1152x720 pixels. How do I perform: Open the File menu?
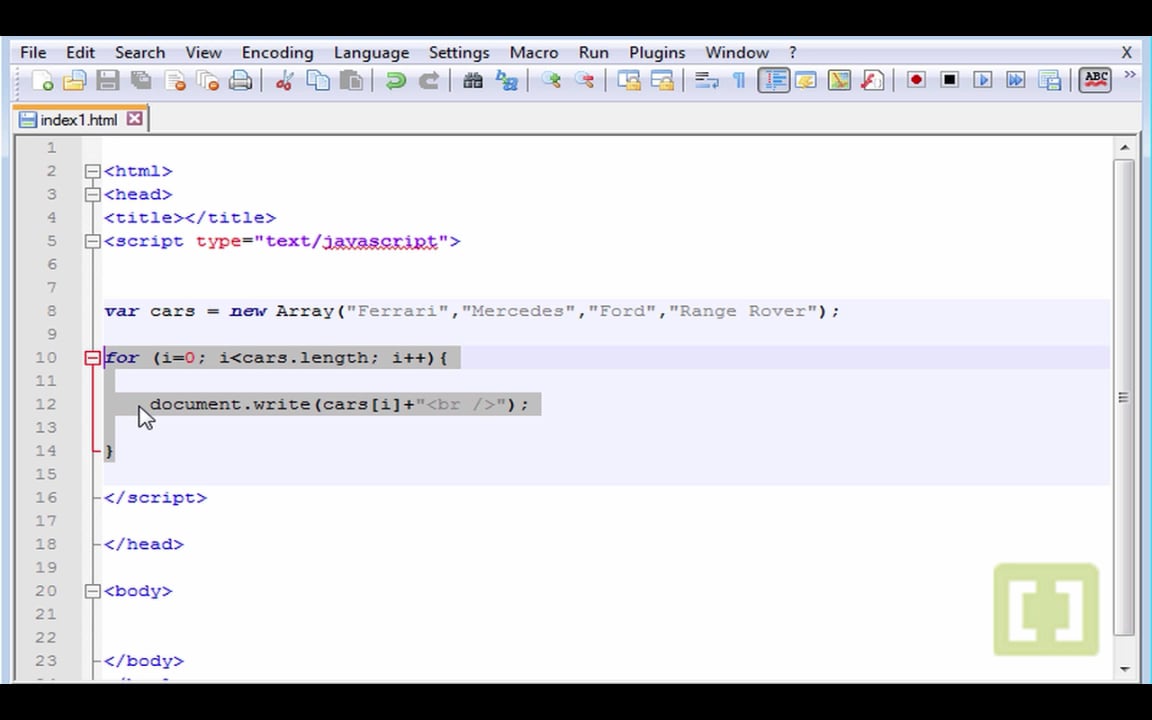coord(33,53)
